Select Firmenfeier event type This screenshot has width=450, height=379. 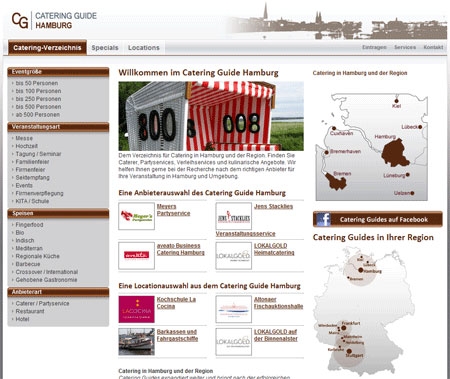point(30,170)
